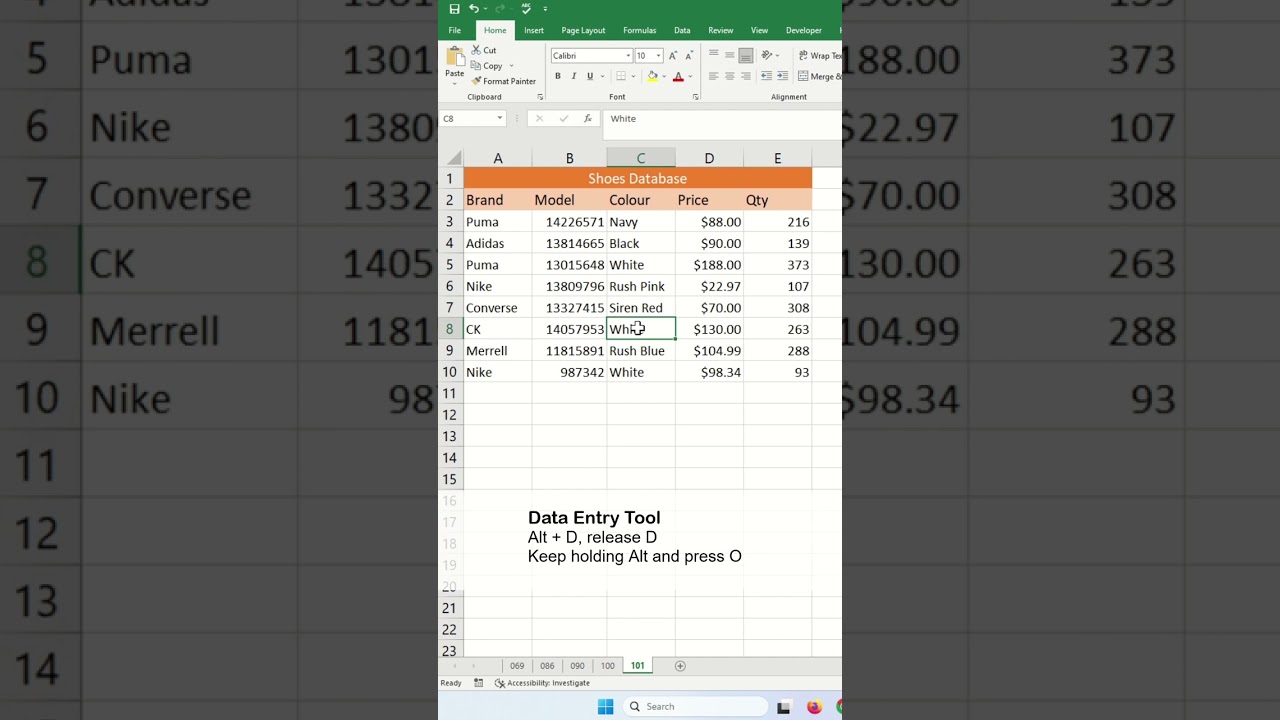Select Bottom Align icon
The height and width of the screenshot is (720, 1280).
pyautogui.click(x=745, y=56)
